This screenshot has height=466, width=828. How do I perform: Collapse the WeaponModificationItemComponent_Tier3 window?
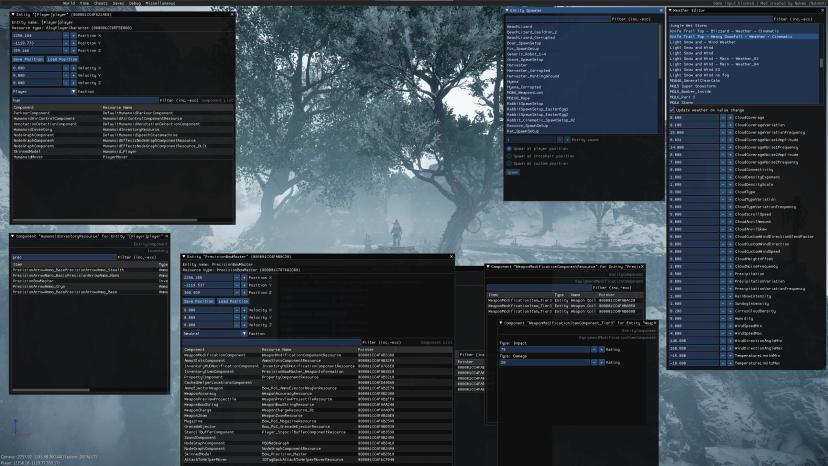(x=501, y=323)
